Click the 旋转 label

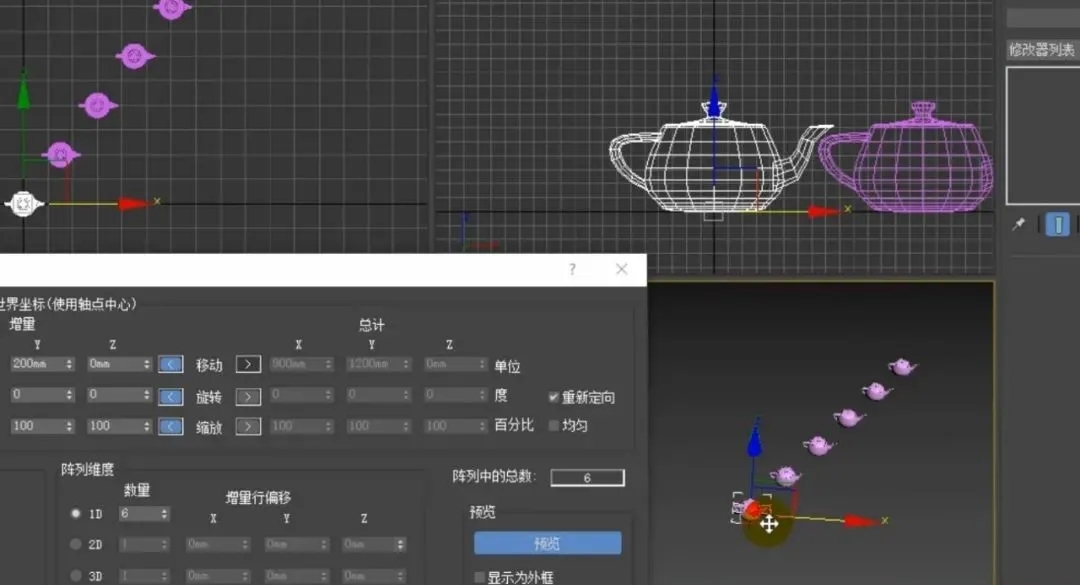209,397
